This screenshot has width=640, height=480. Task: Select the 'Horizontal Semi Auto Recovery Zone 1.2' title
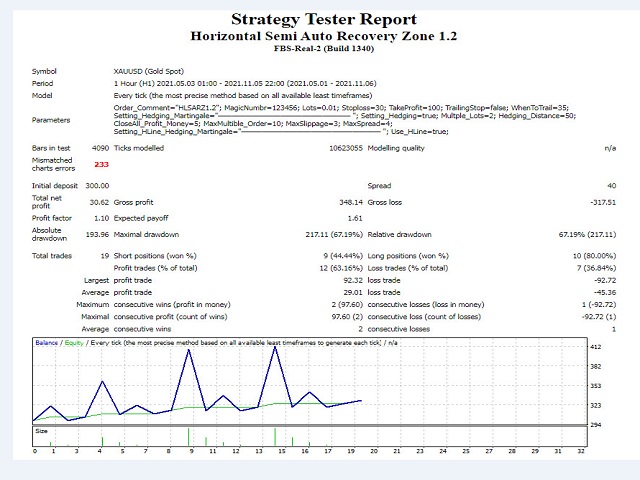click(324, 36)
